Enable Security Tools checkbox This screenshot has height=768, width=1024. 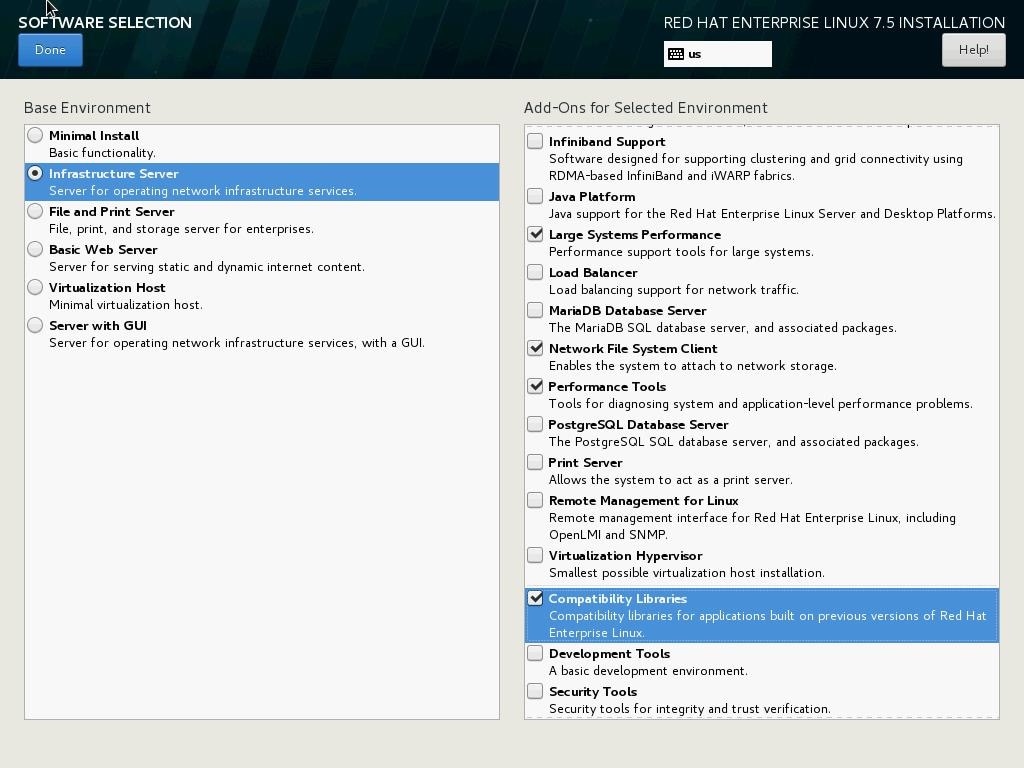pyautogui.click(x=535, y=691)
